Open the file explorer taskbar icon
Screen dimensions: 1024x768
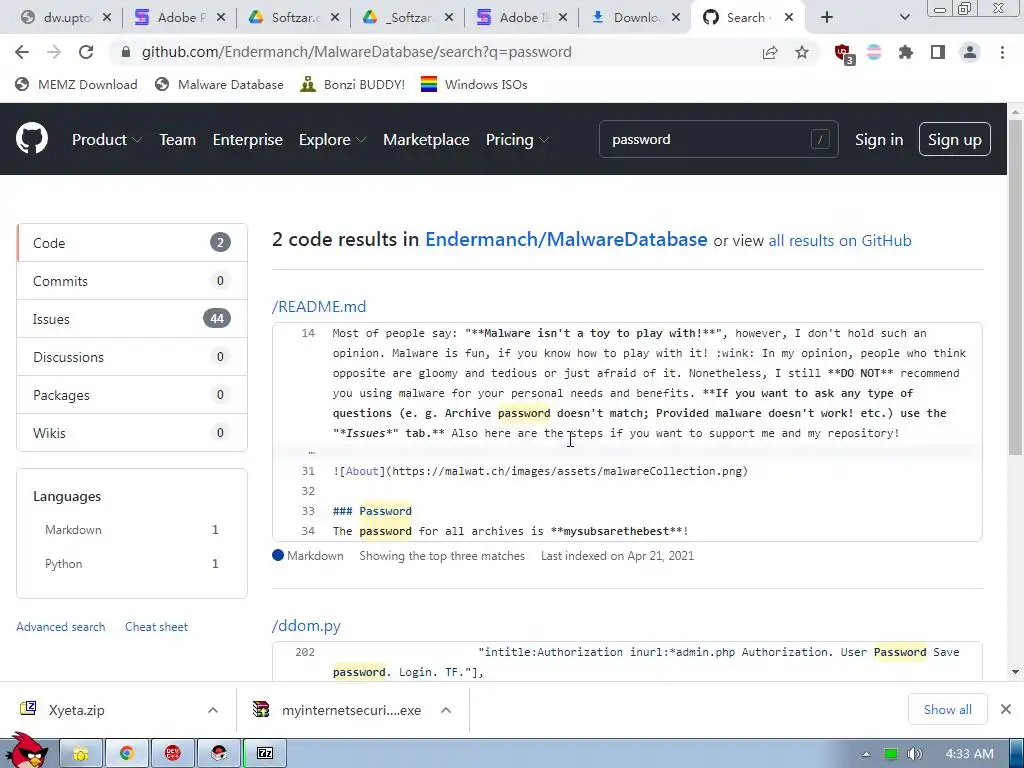coord(81,754)
